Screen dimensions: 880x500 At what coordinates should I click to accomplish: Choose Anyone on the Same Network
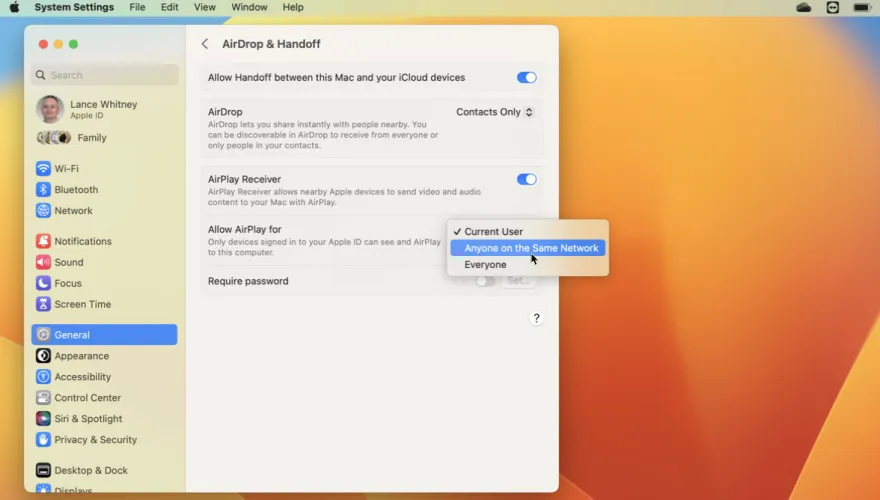(530, 248)
